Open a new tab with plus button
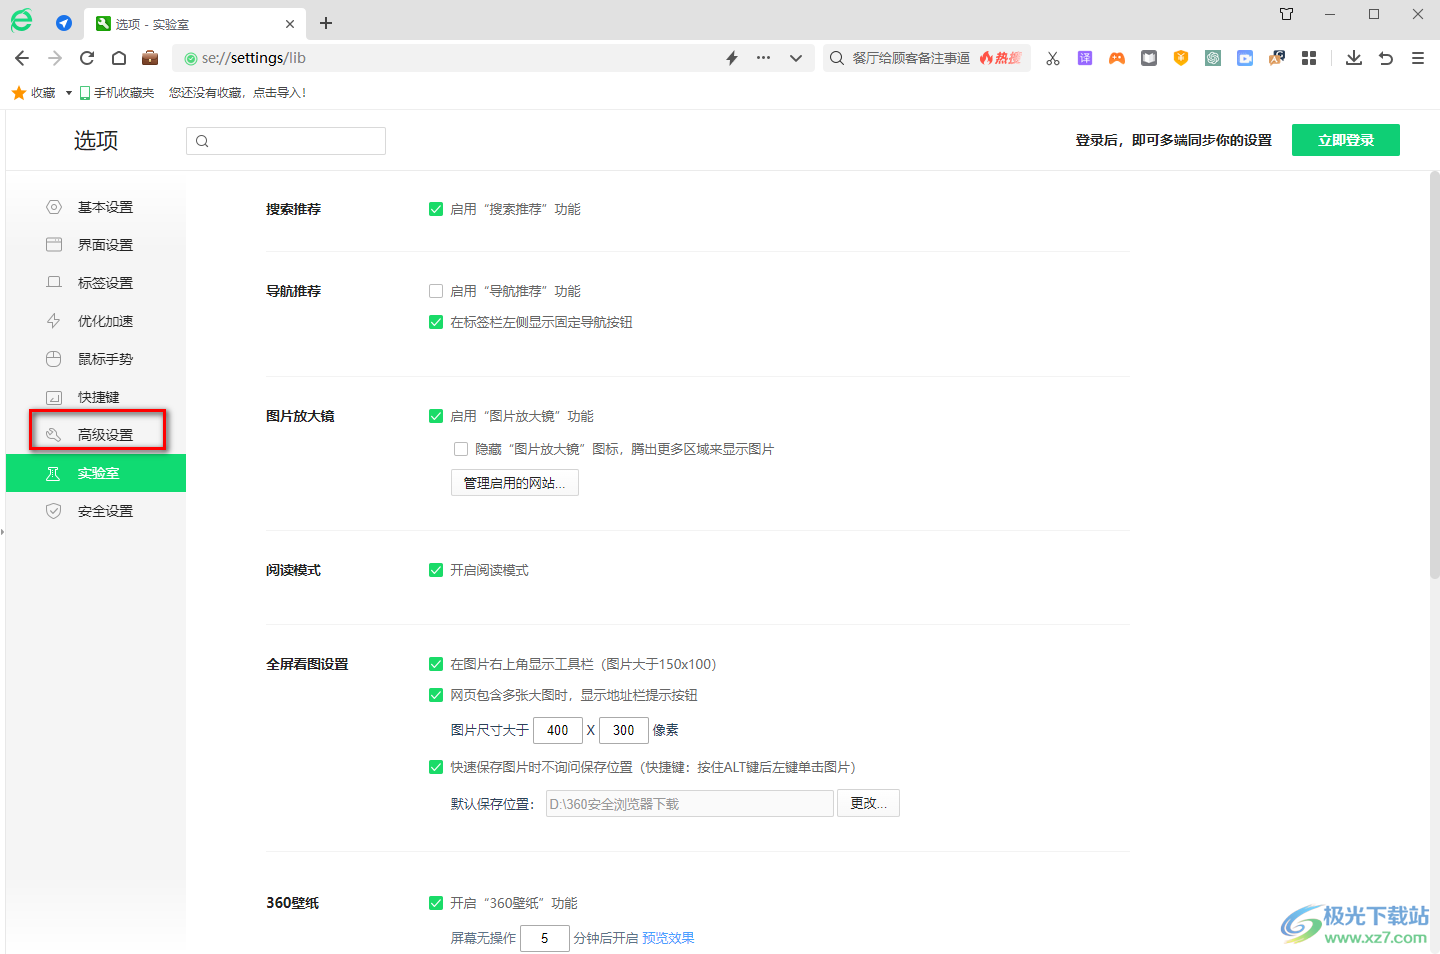The image size is (1440, 954). coord(326,23)
